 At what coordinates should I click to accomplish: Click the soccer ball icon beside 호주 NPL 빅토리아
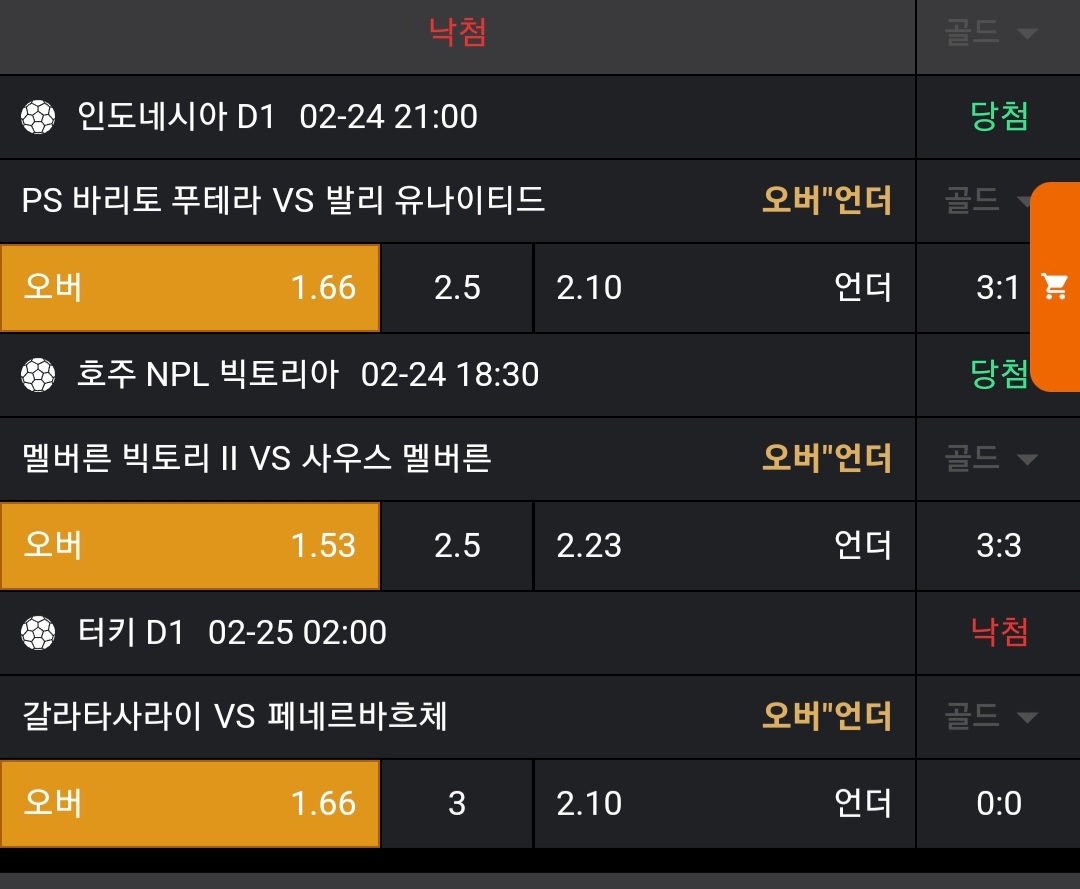pos(38,375)
